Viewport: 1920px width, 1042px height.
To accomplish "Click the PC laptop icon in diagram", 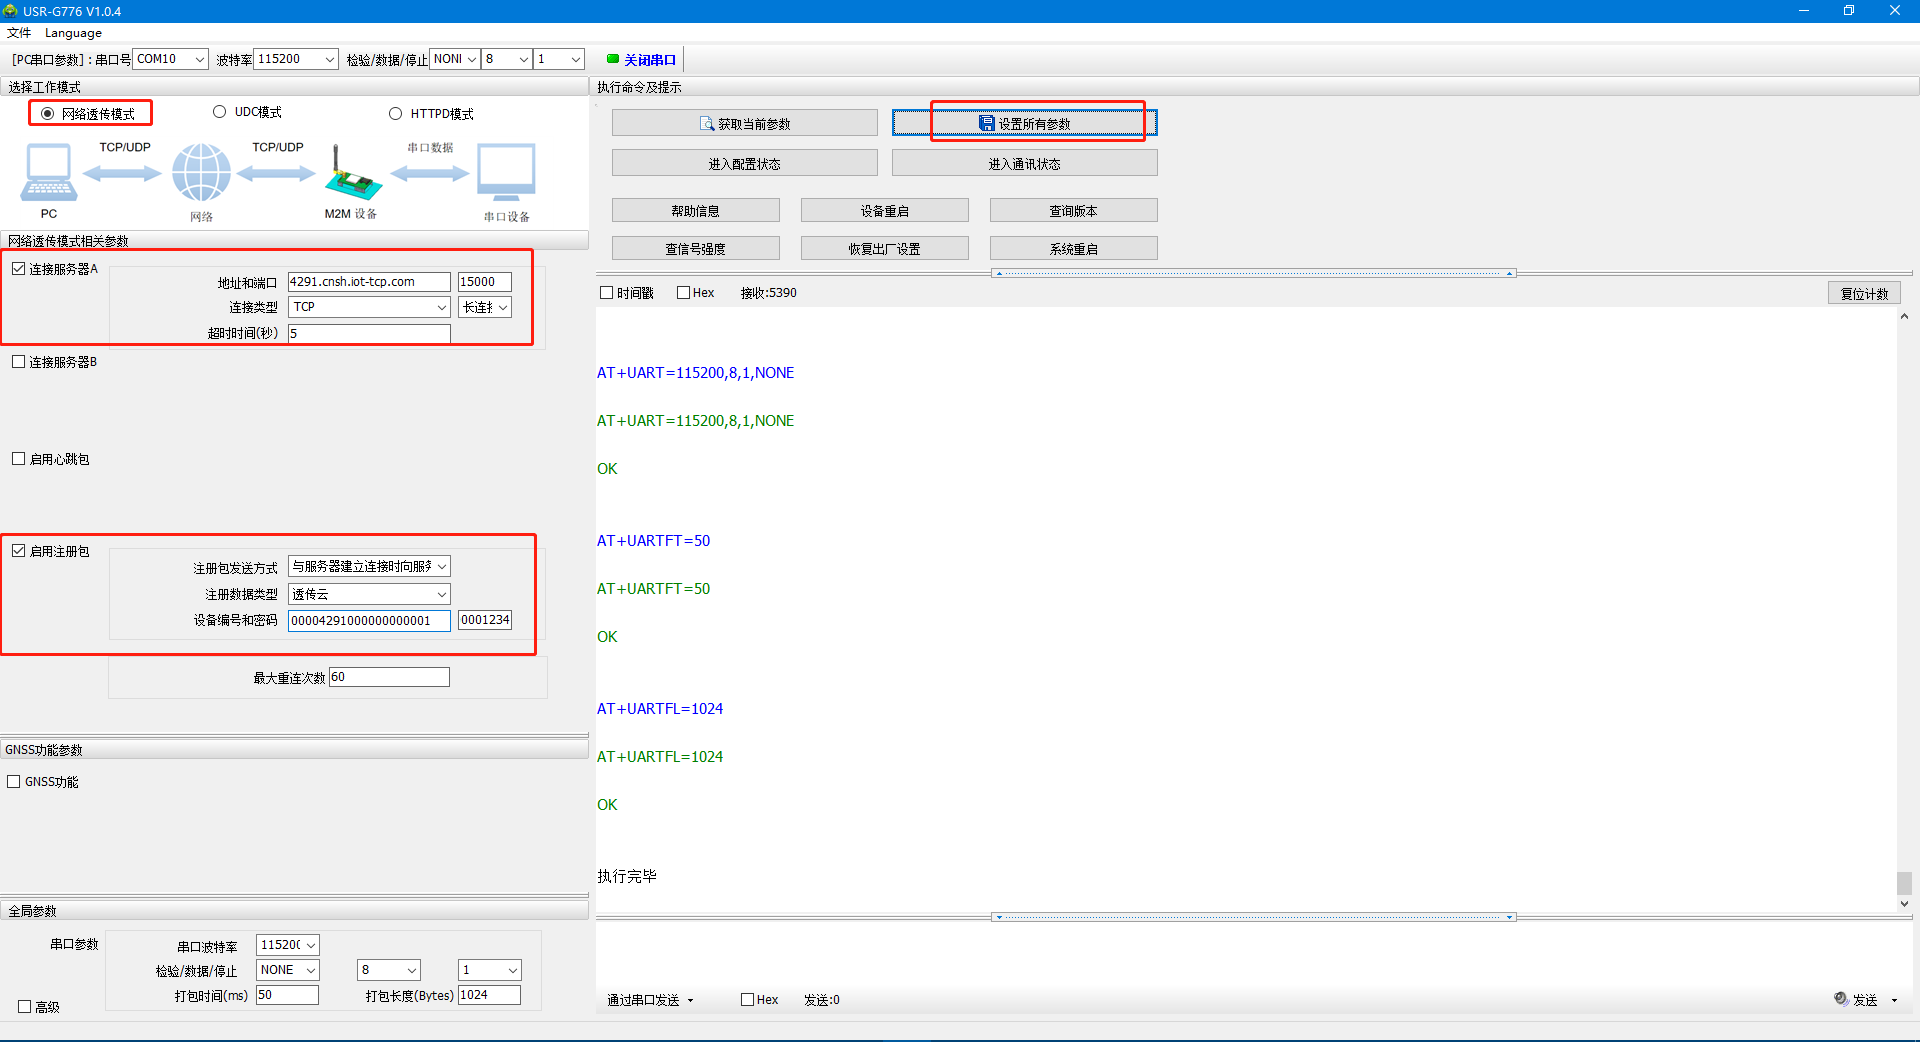I will 48,173.
